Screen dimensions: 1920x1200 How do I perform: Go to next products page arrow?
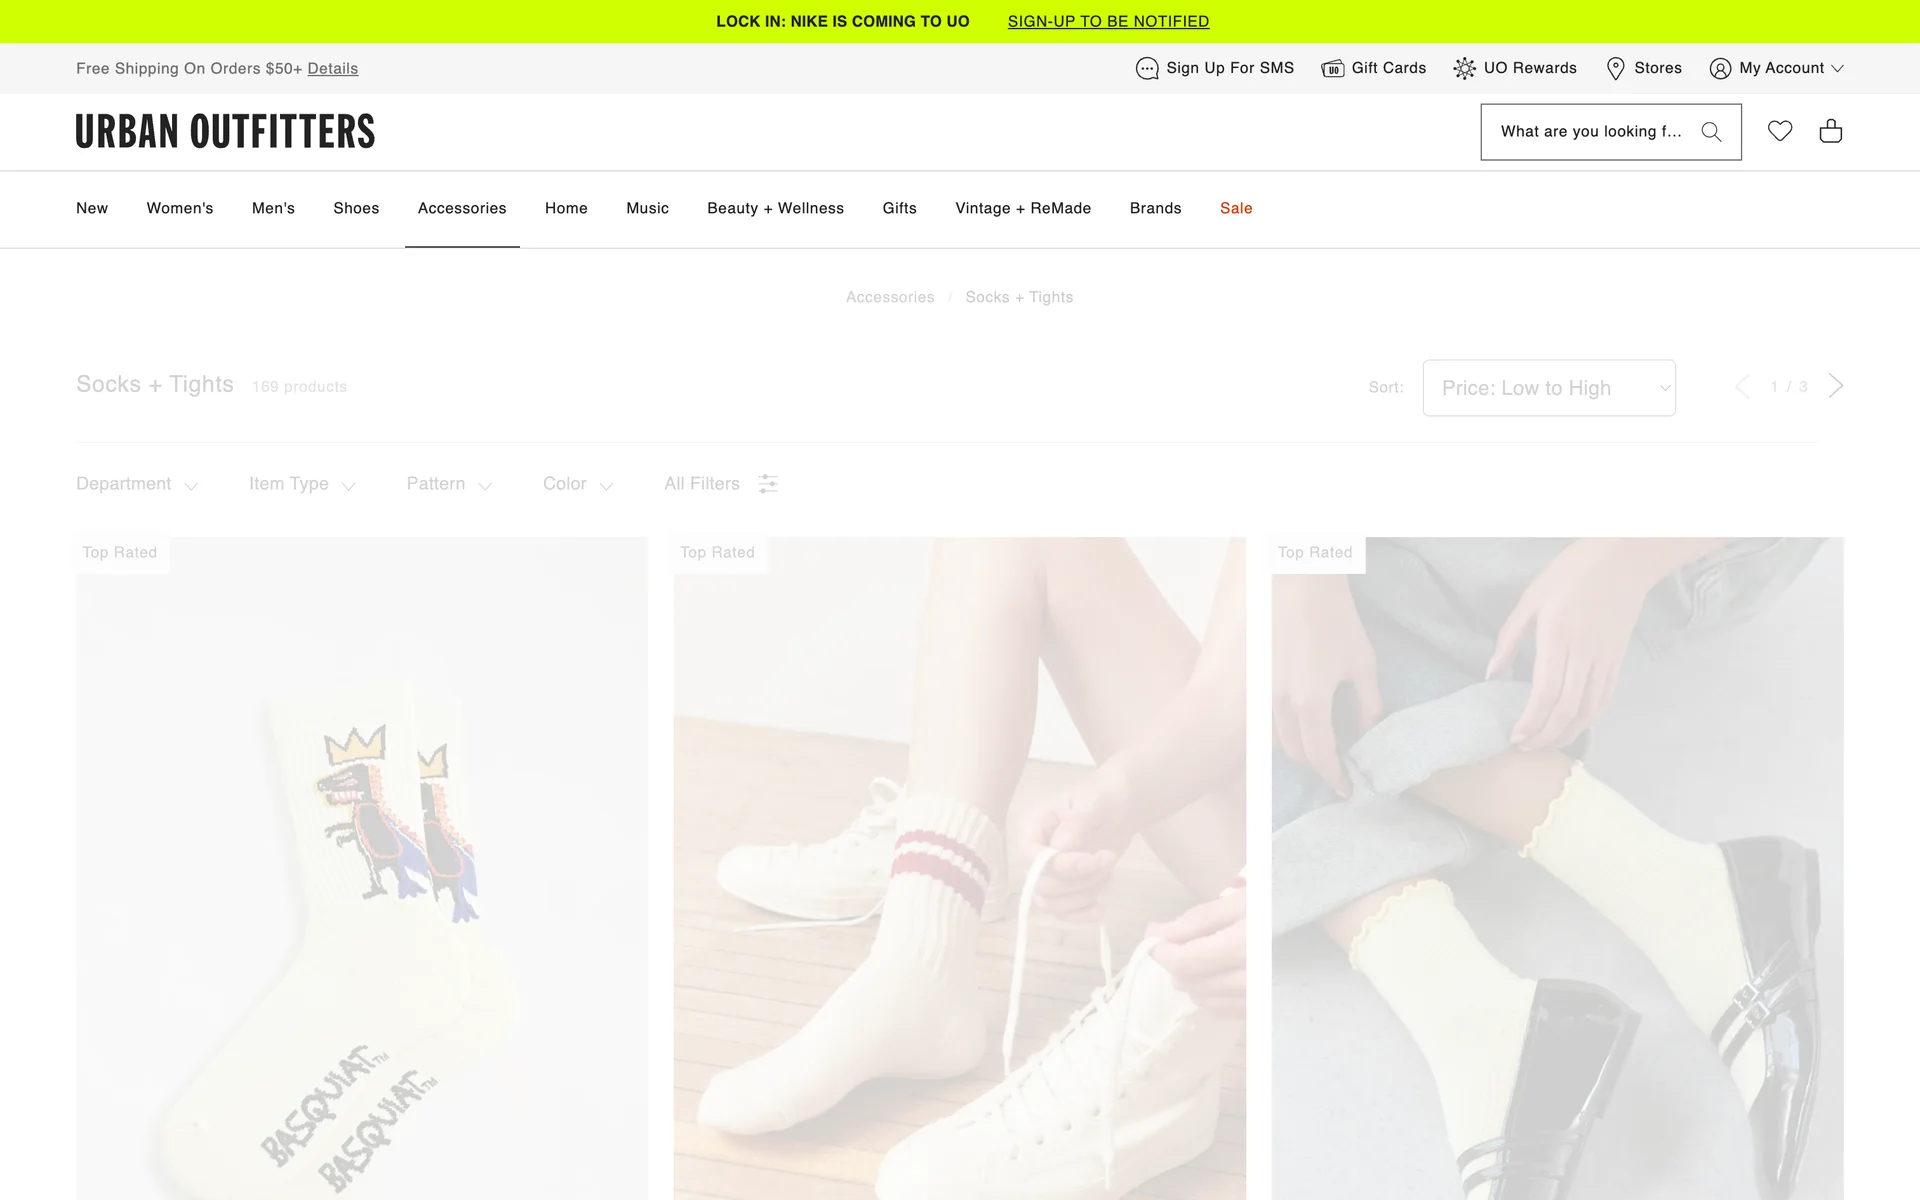tap(1835, 386)
